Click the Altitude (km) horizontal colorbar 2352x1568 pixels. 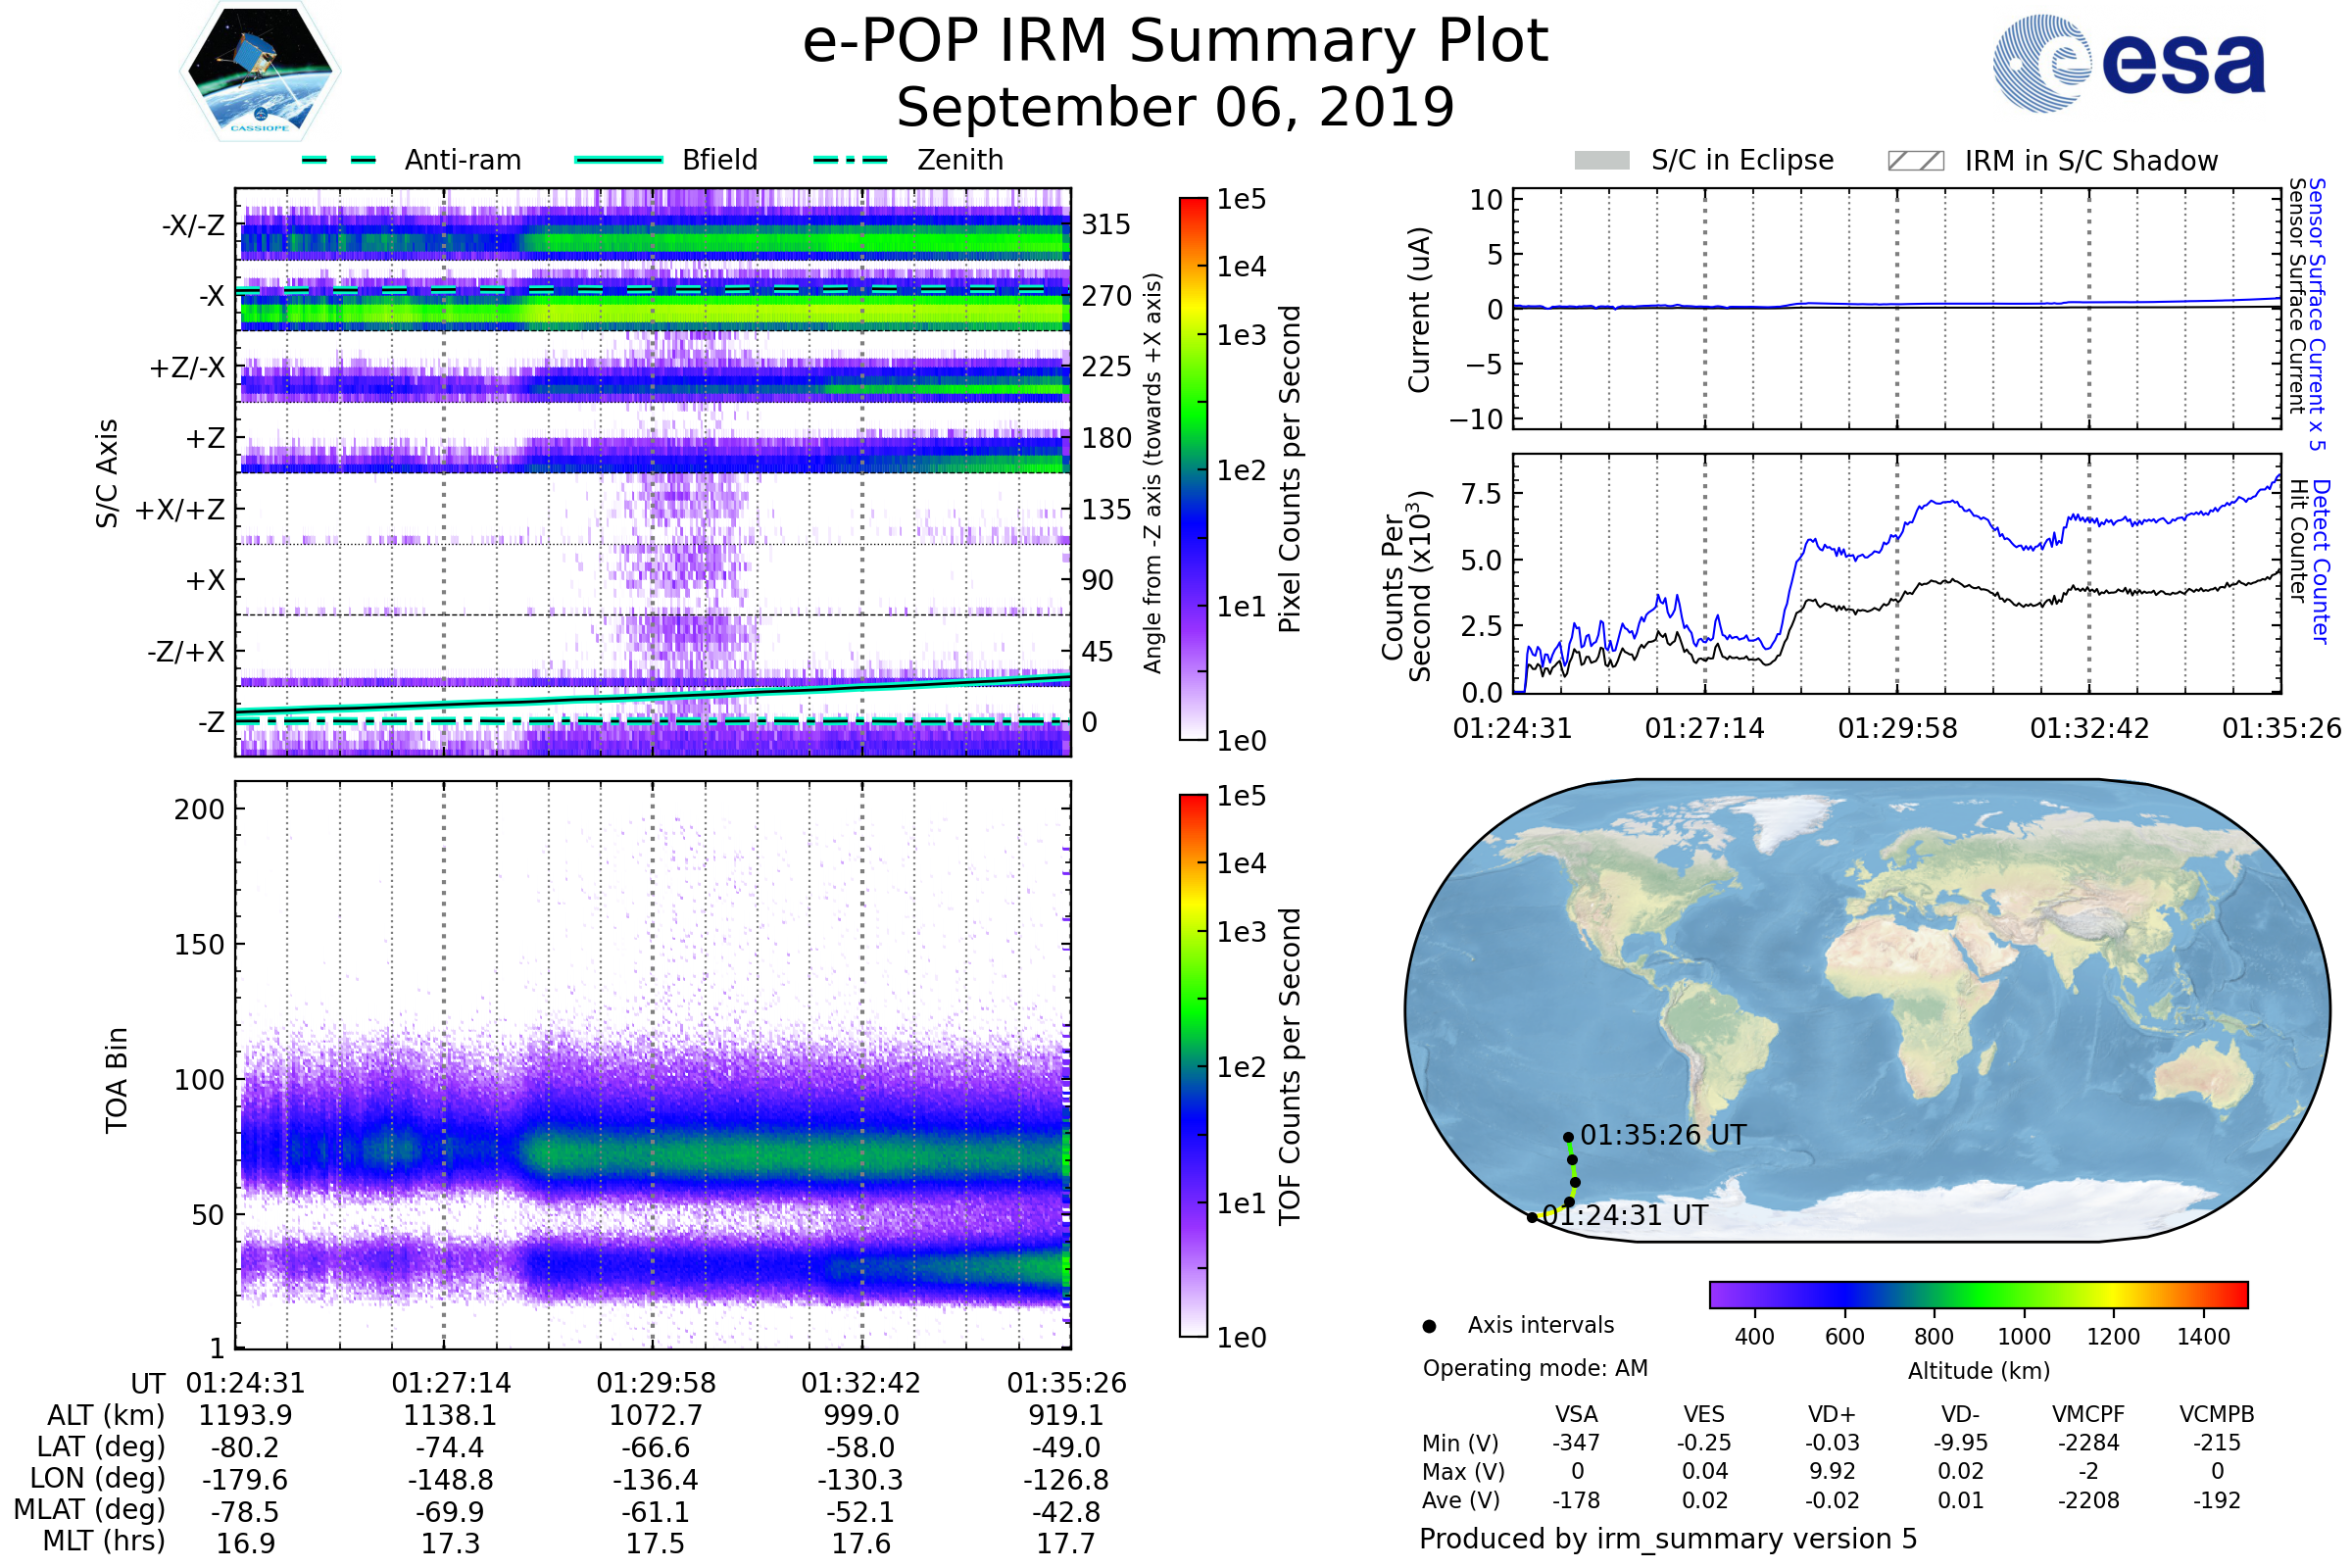pos(1978,1294)
